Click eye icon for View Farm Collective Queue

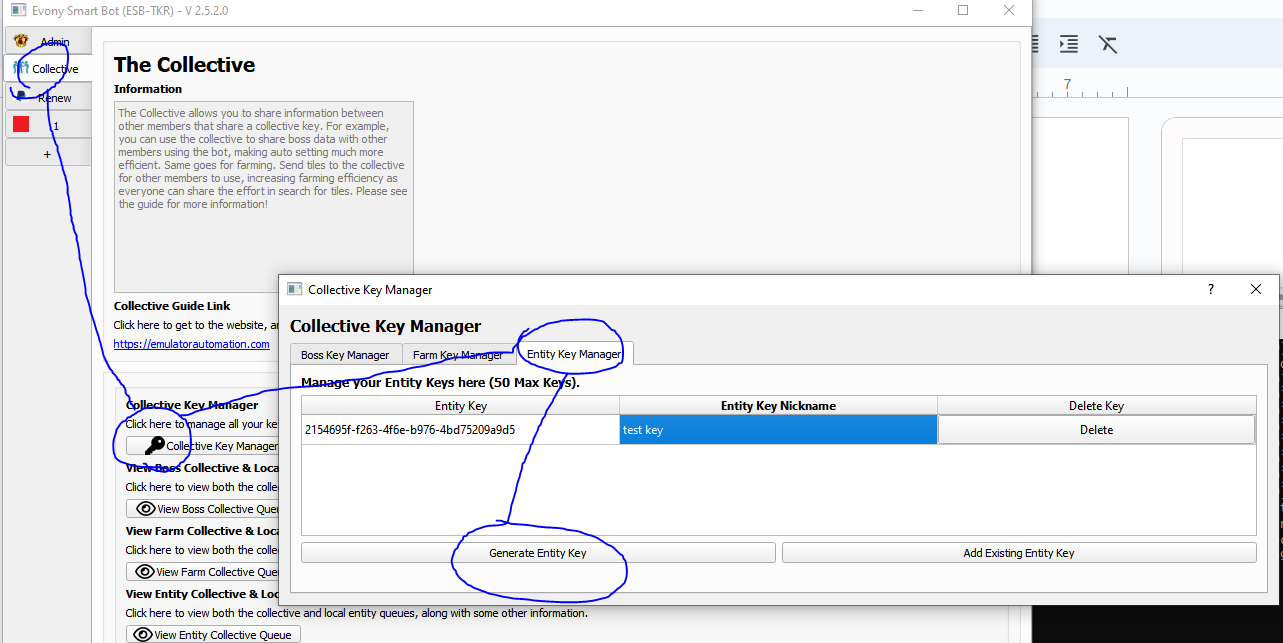(146, 572)
